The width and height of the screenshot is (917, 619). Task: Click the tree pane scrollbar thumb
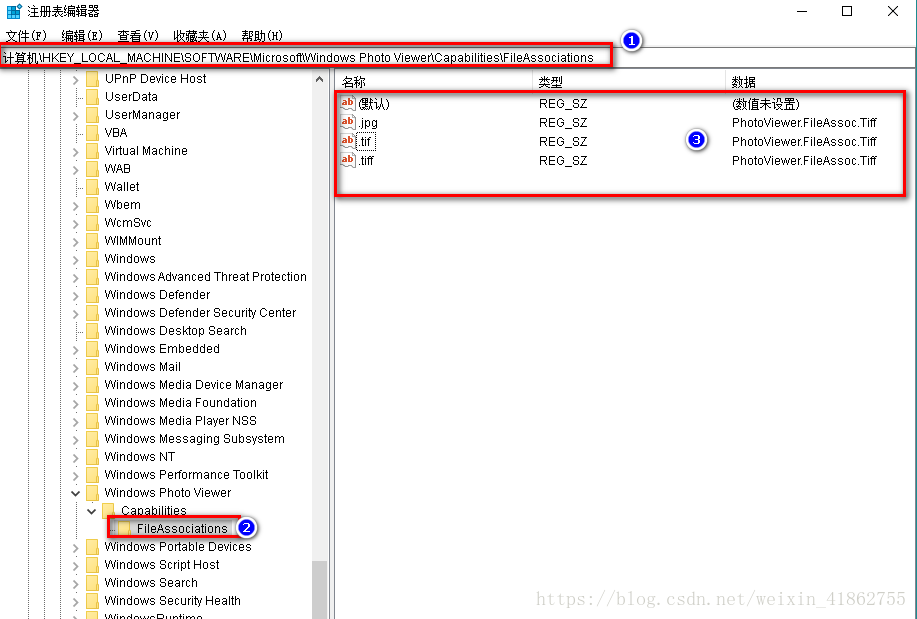tap(319, 589)
